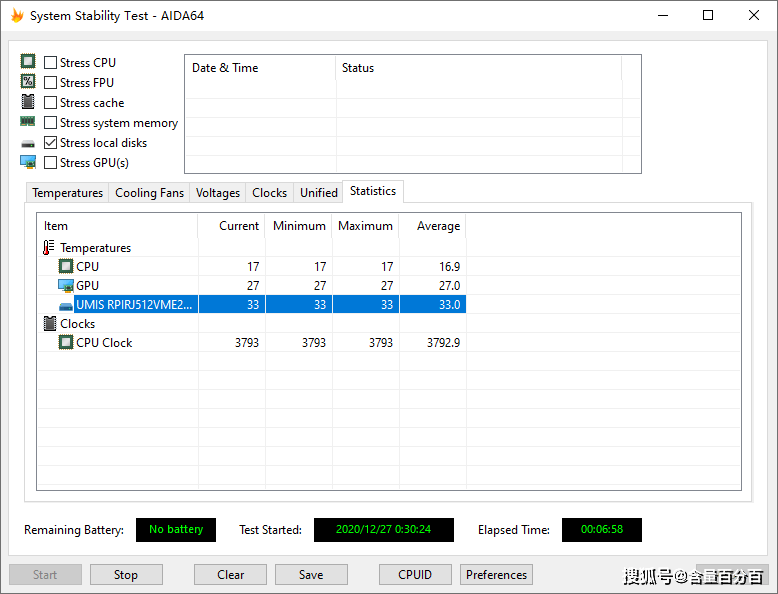Click the Date & Time log column header

click(260, 68)
